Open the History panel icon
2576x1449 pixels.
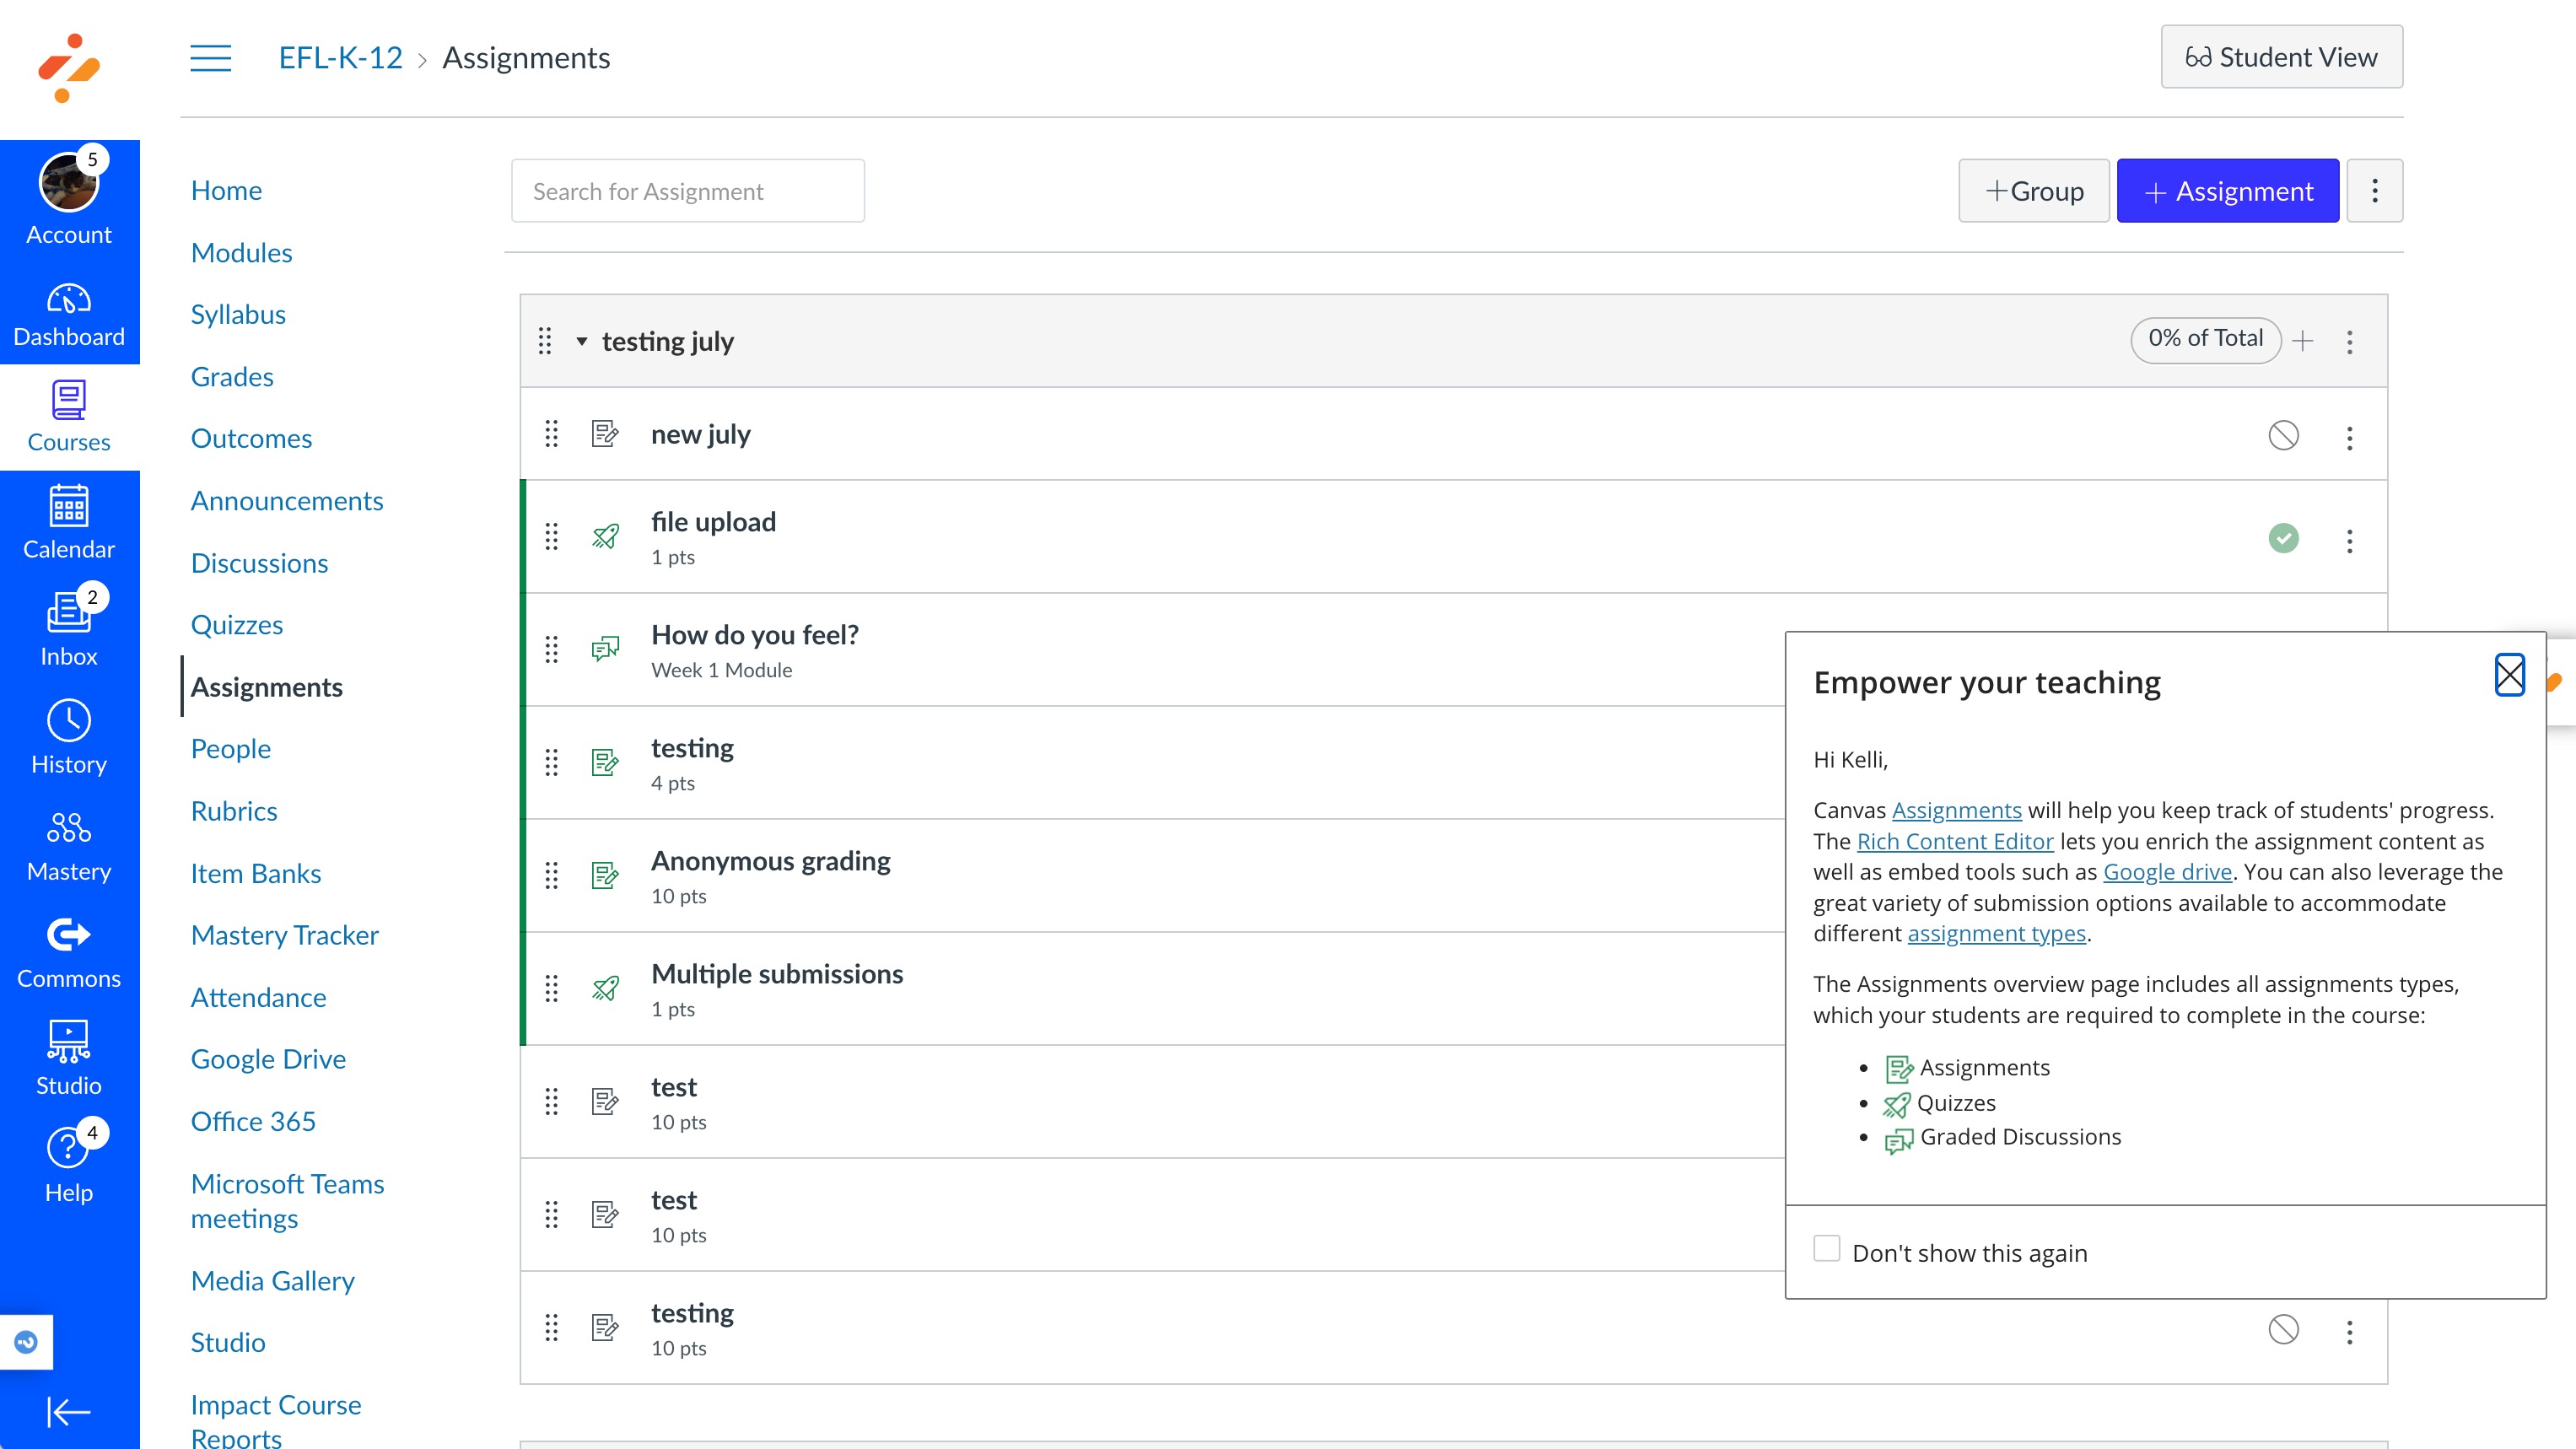coord(69,737)
